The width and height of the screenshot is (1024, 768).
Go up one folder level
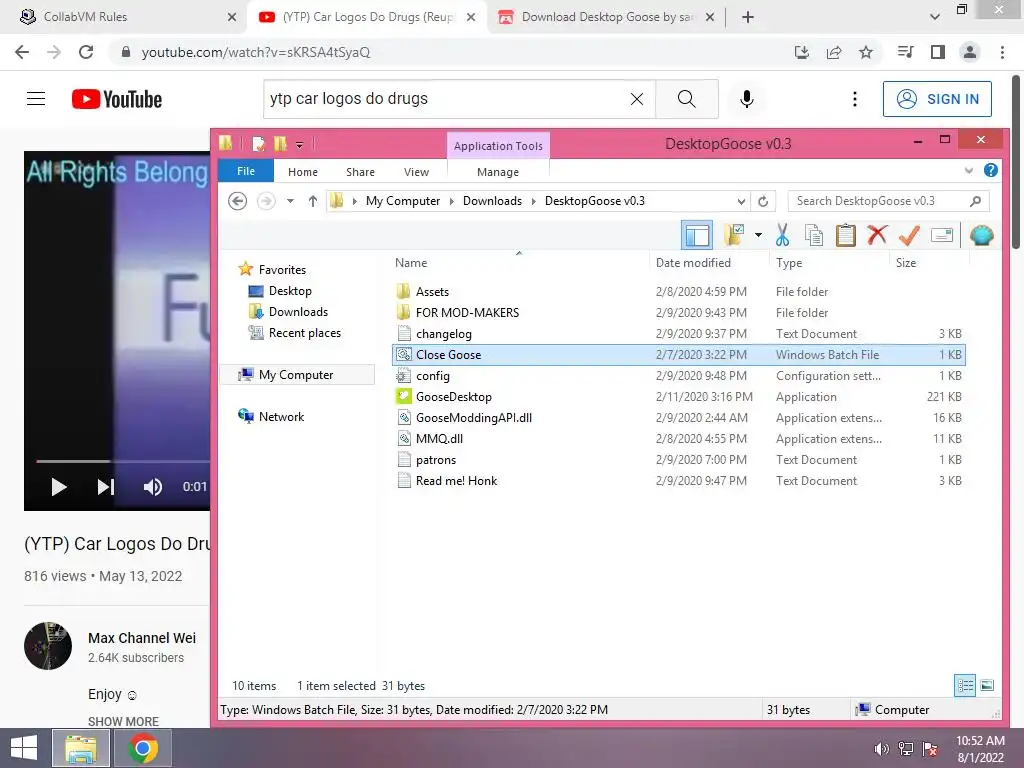(x=313, y=201)
